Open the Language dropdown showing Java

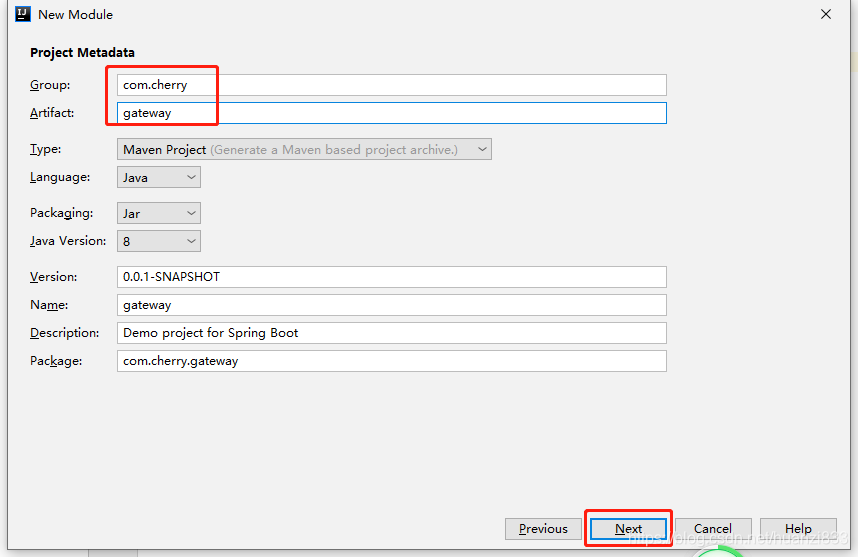[x=159, y=177]
